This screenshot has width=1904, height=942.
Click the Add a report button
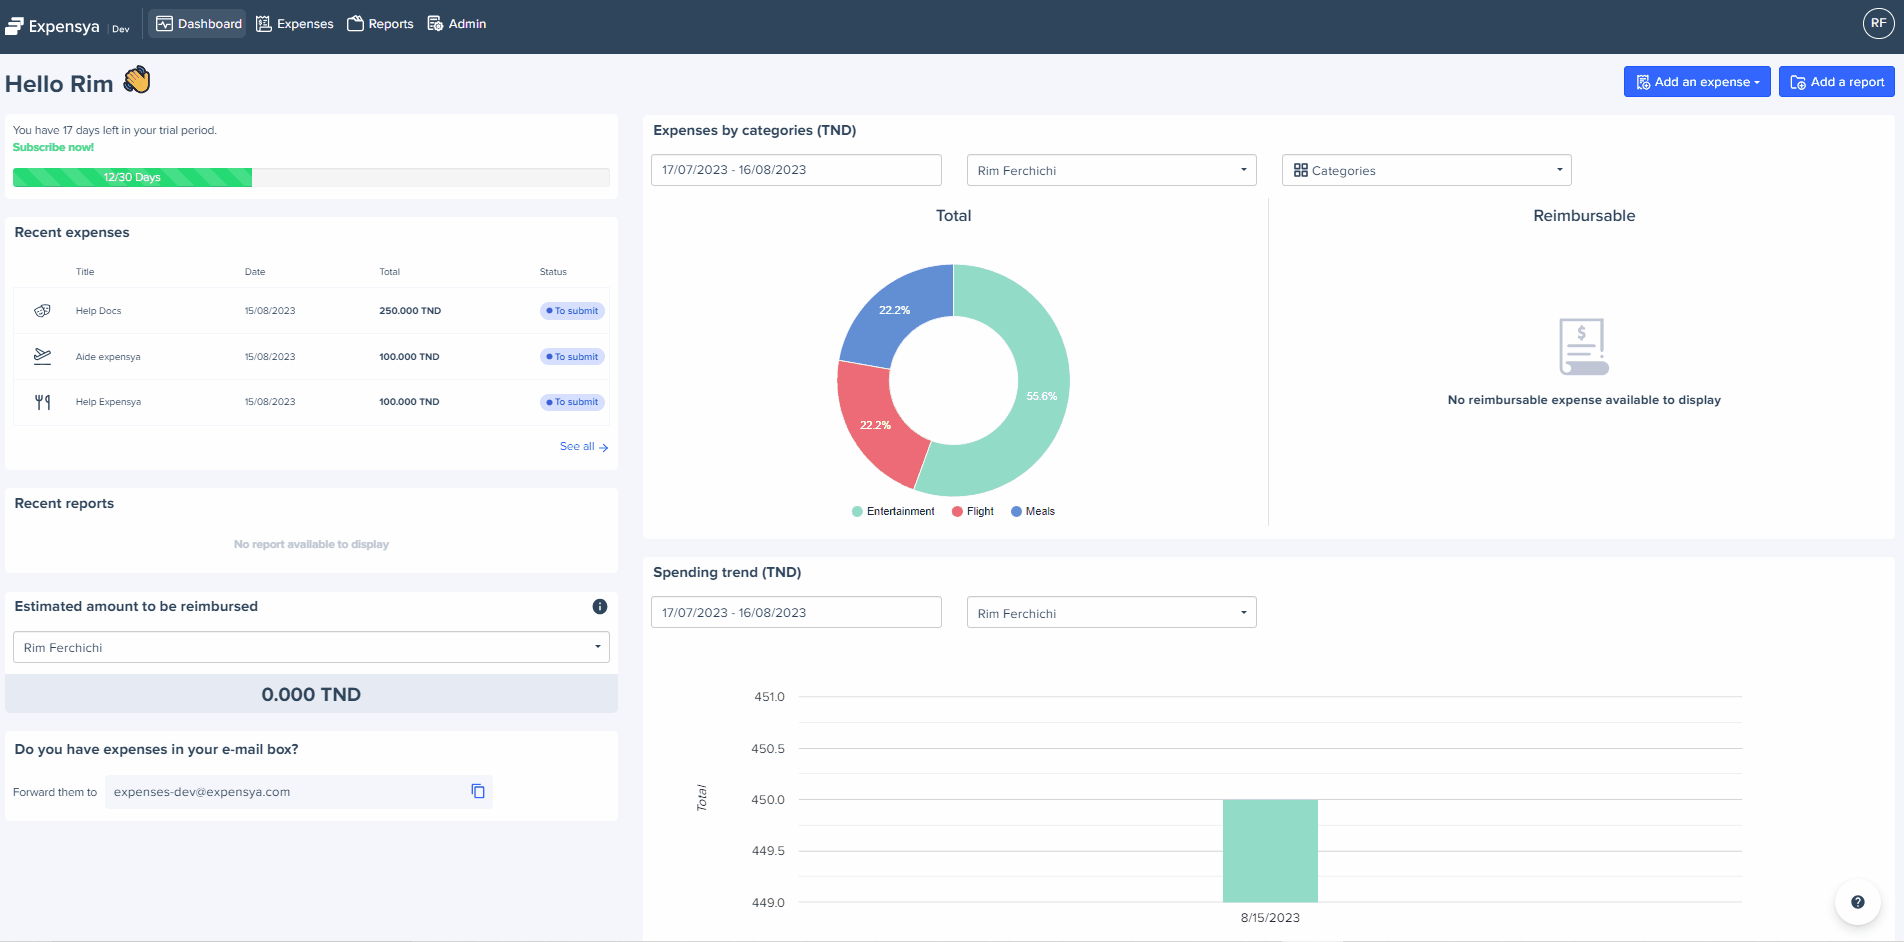pyautogui.click(x=1836, y=82)
